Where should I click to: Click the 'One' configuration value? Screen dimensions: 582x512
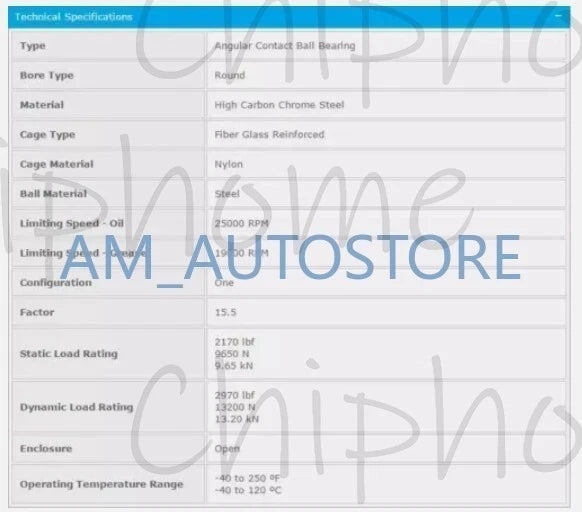224,283
